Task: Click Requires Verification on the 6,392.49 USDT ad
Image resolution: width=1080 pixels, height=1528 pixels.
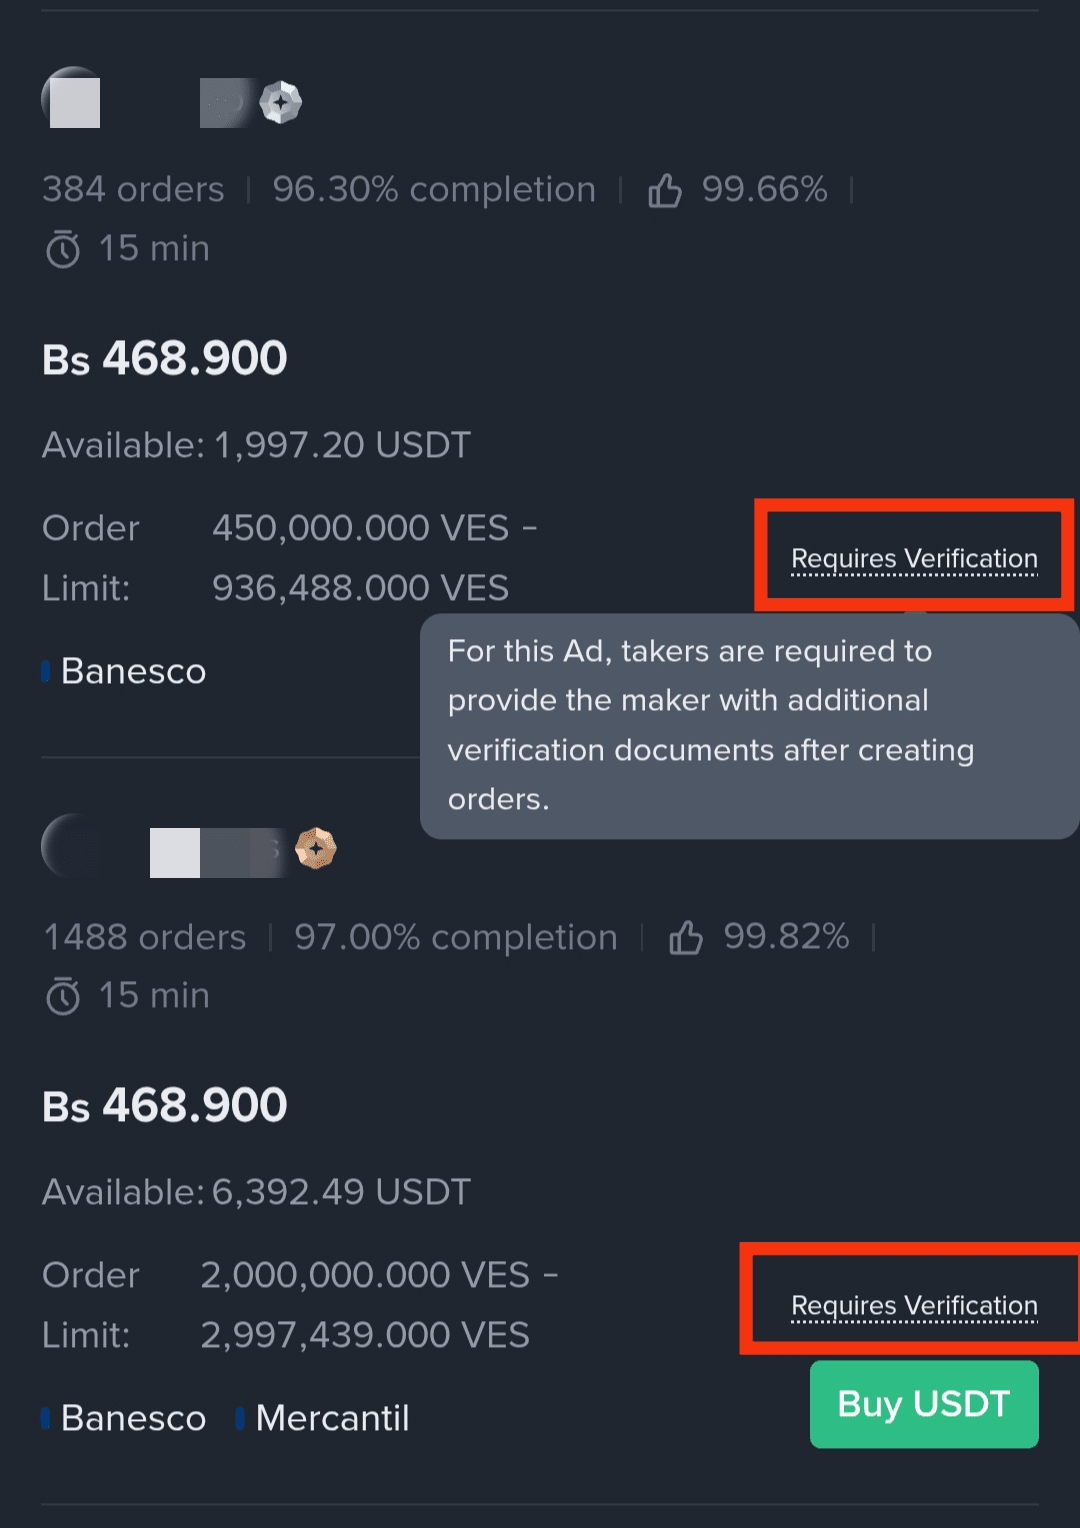Action: coord(914,1305)
